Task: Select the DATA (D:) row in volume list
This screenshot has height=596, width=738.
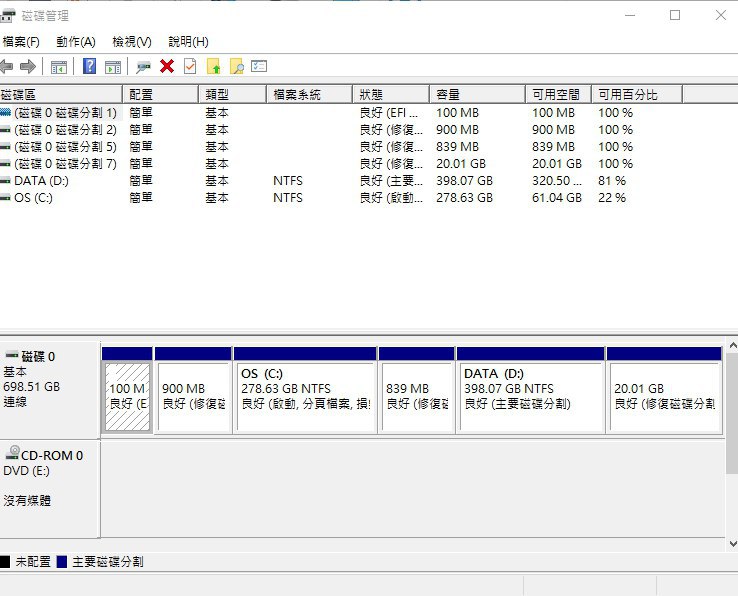Action: [42, 181]
